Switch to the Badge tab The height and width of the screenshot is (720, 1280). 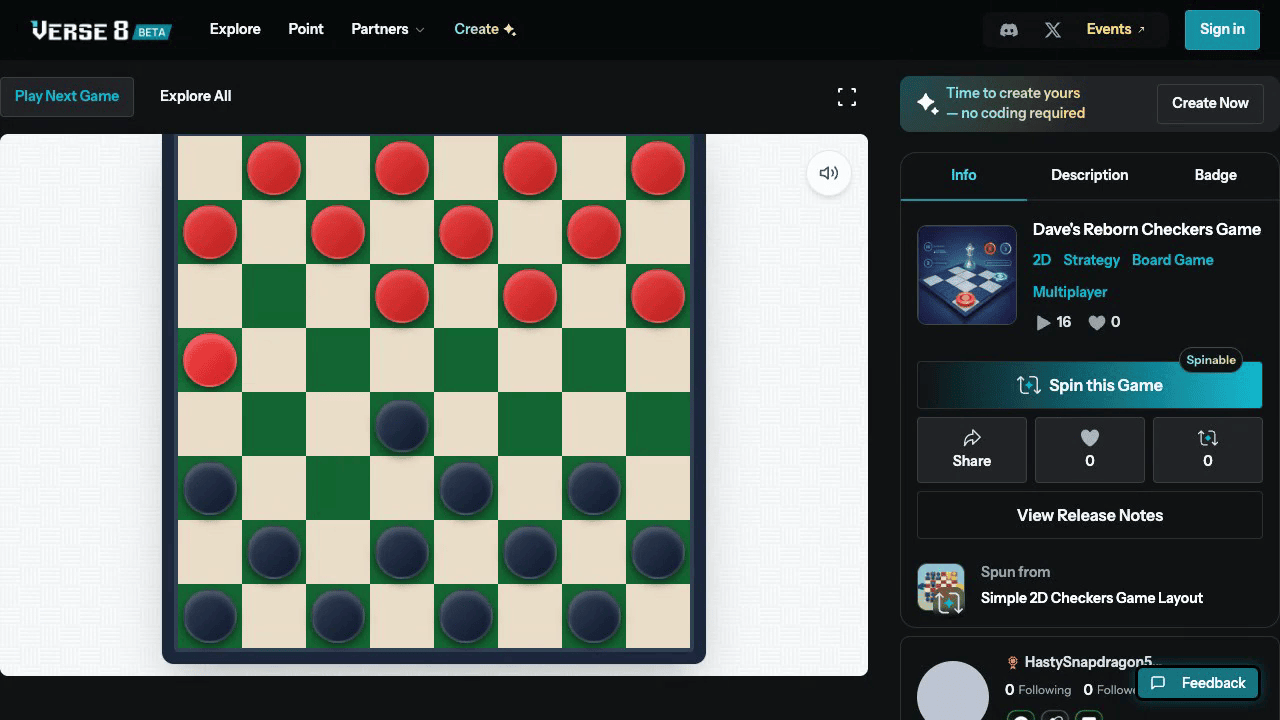tap(1215, 175)
